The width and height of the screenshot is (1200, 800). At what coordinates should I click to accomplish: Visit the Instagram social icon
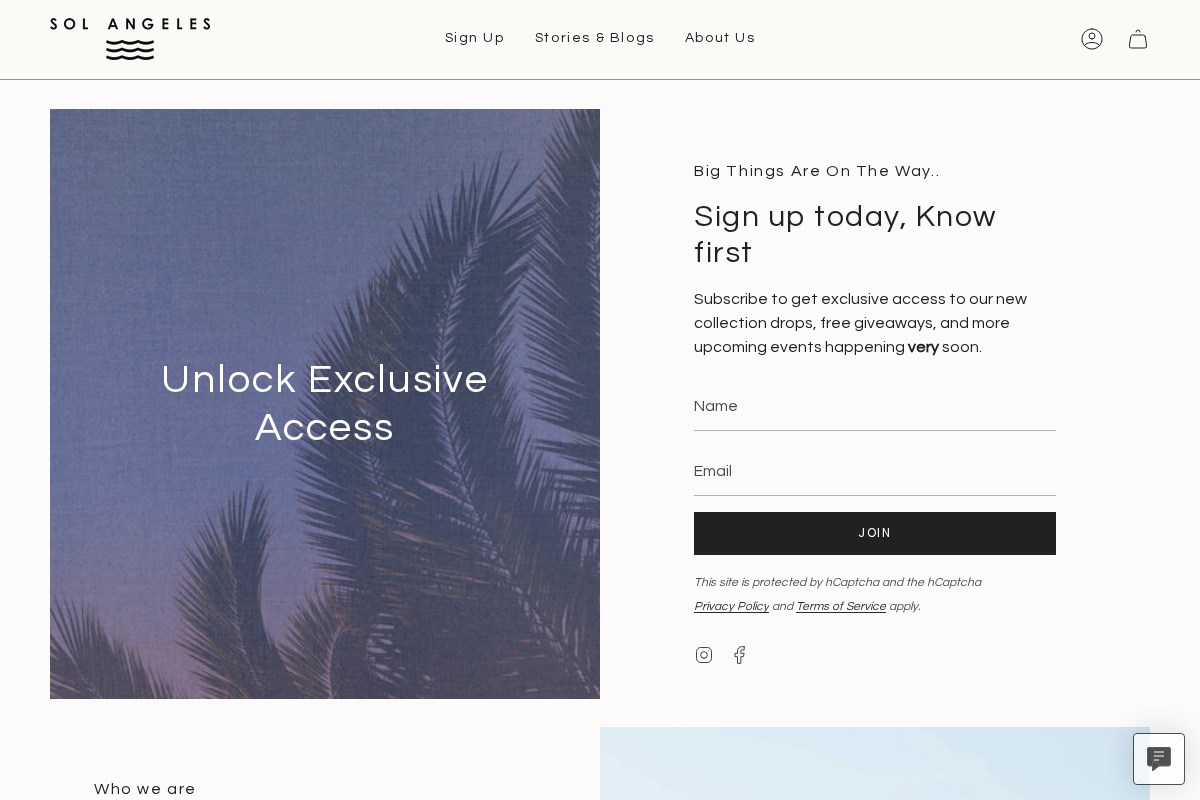coord(704,655)
